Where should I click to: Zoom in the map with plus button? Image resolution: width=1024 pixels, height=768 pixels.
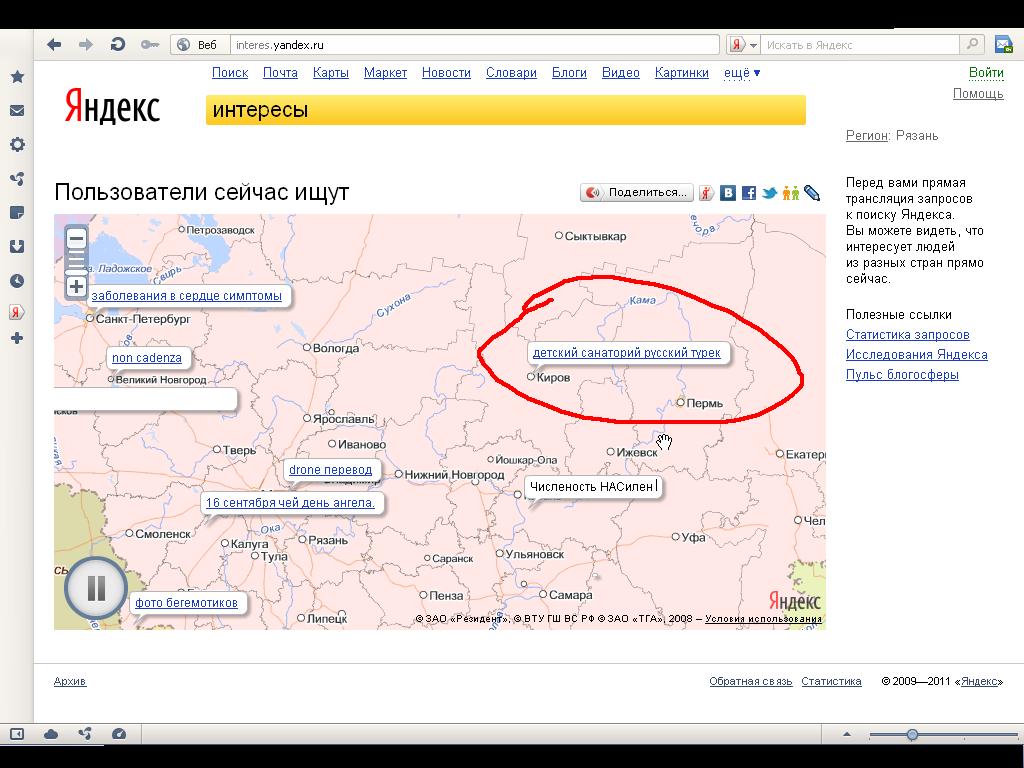tap(76, 287)
